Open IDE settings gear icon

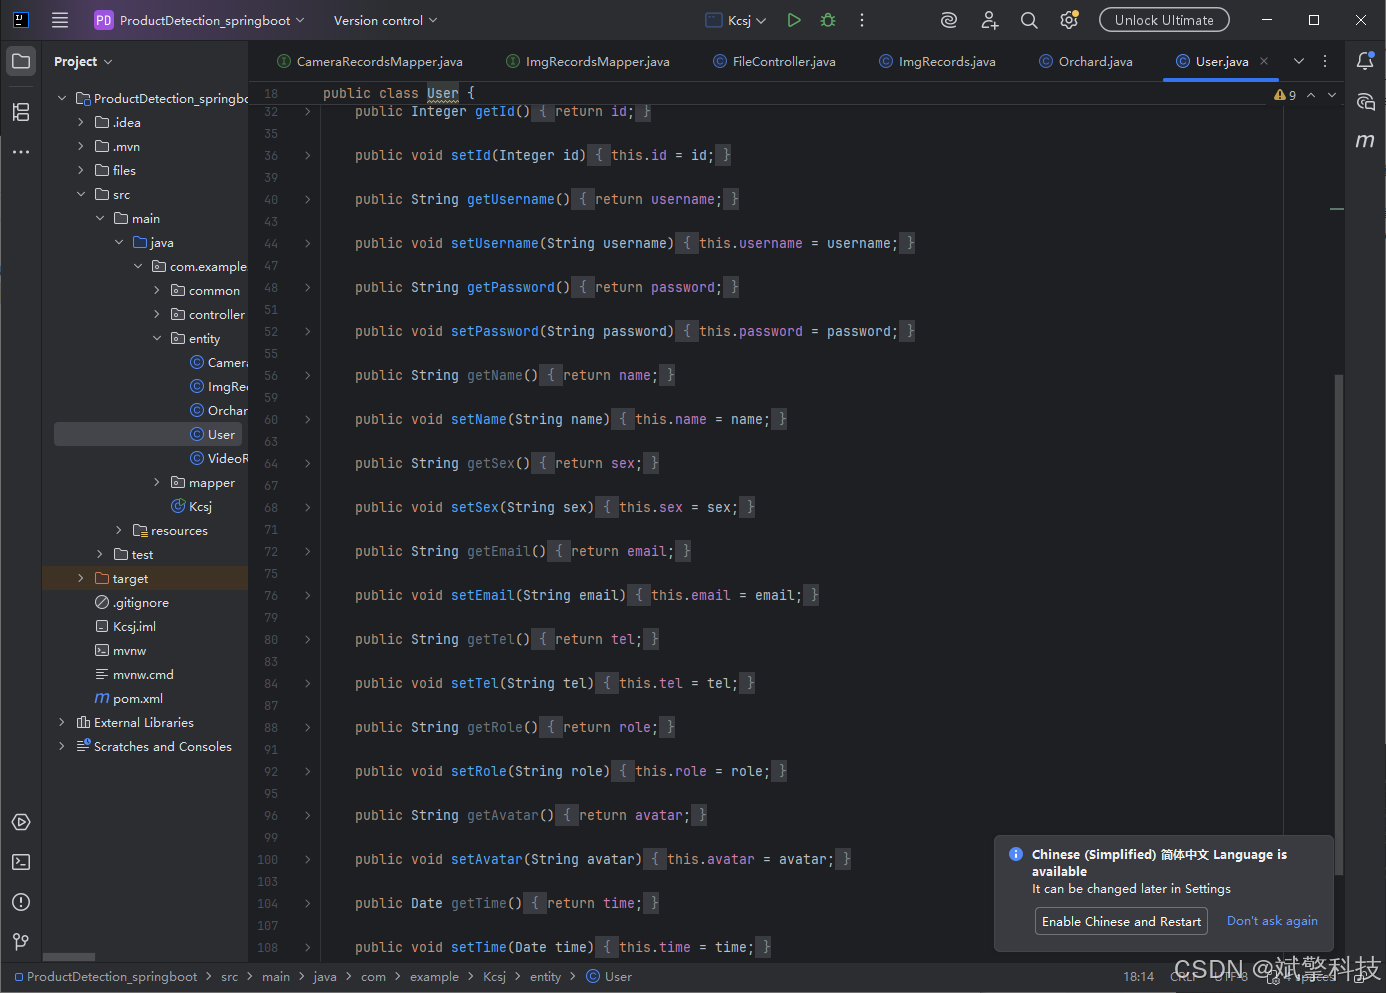[x=1069, y=20]
